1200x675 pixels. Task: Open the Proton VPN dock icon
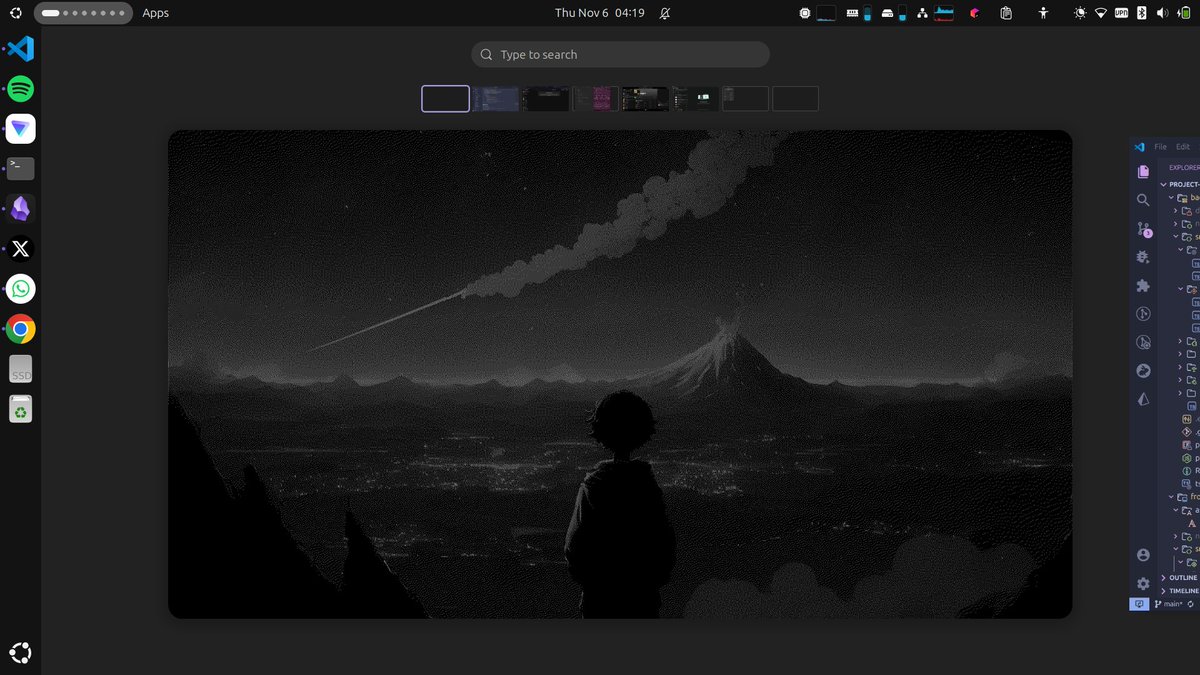tap(20, 128)
